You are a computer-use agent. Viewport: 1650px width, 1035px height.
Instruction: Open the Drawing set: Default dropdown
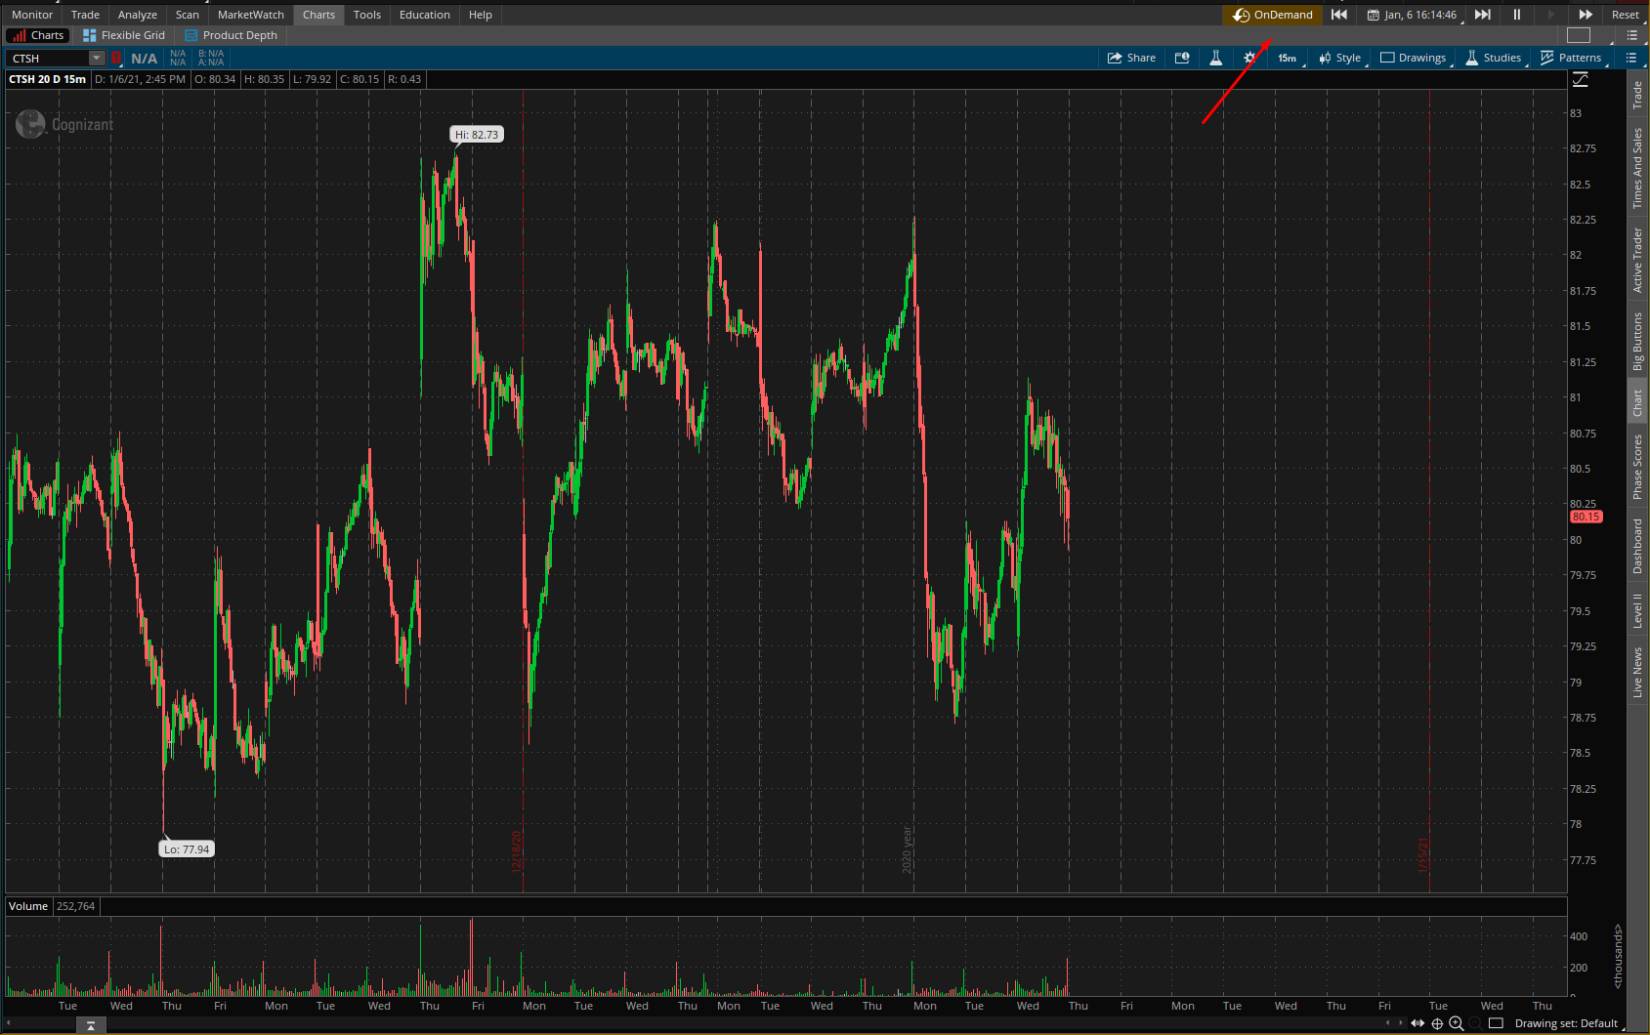pyautogui.click(x=1565, y=1023)
